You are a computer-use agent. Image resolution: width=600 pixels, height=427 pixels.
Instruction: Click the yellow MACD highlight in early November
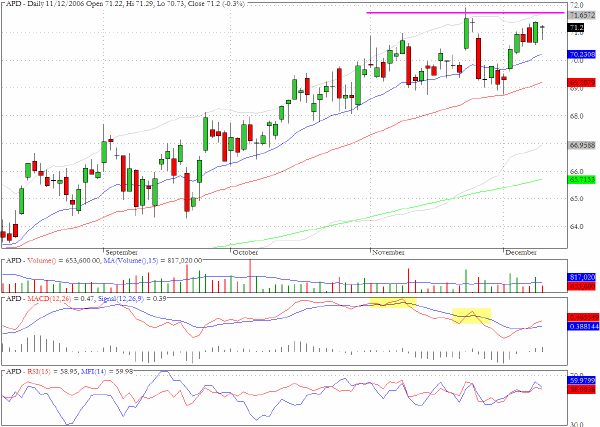[x=393, y=302]
